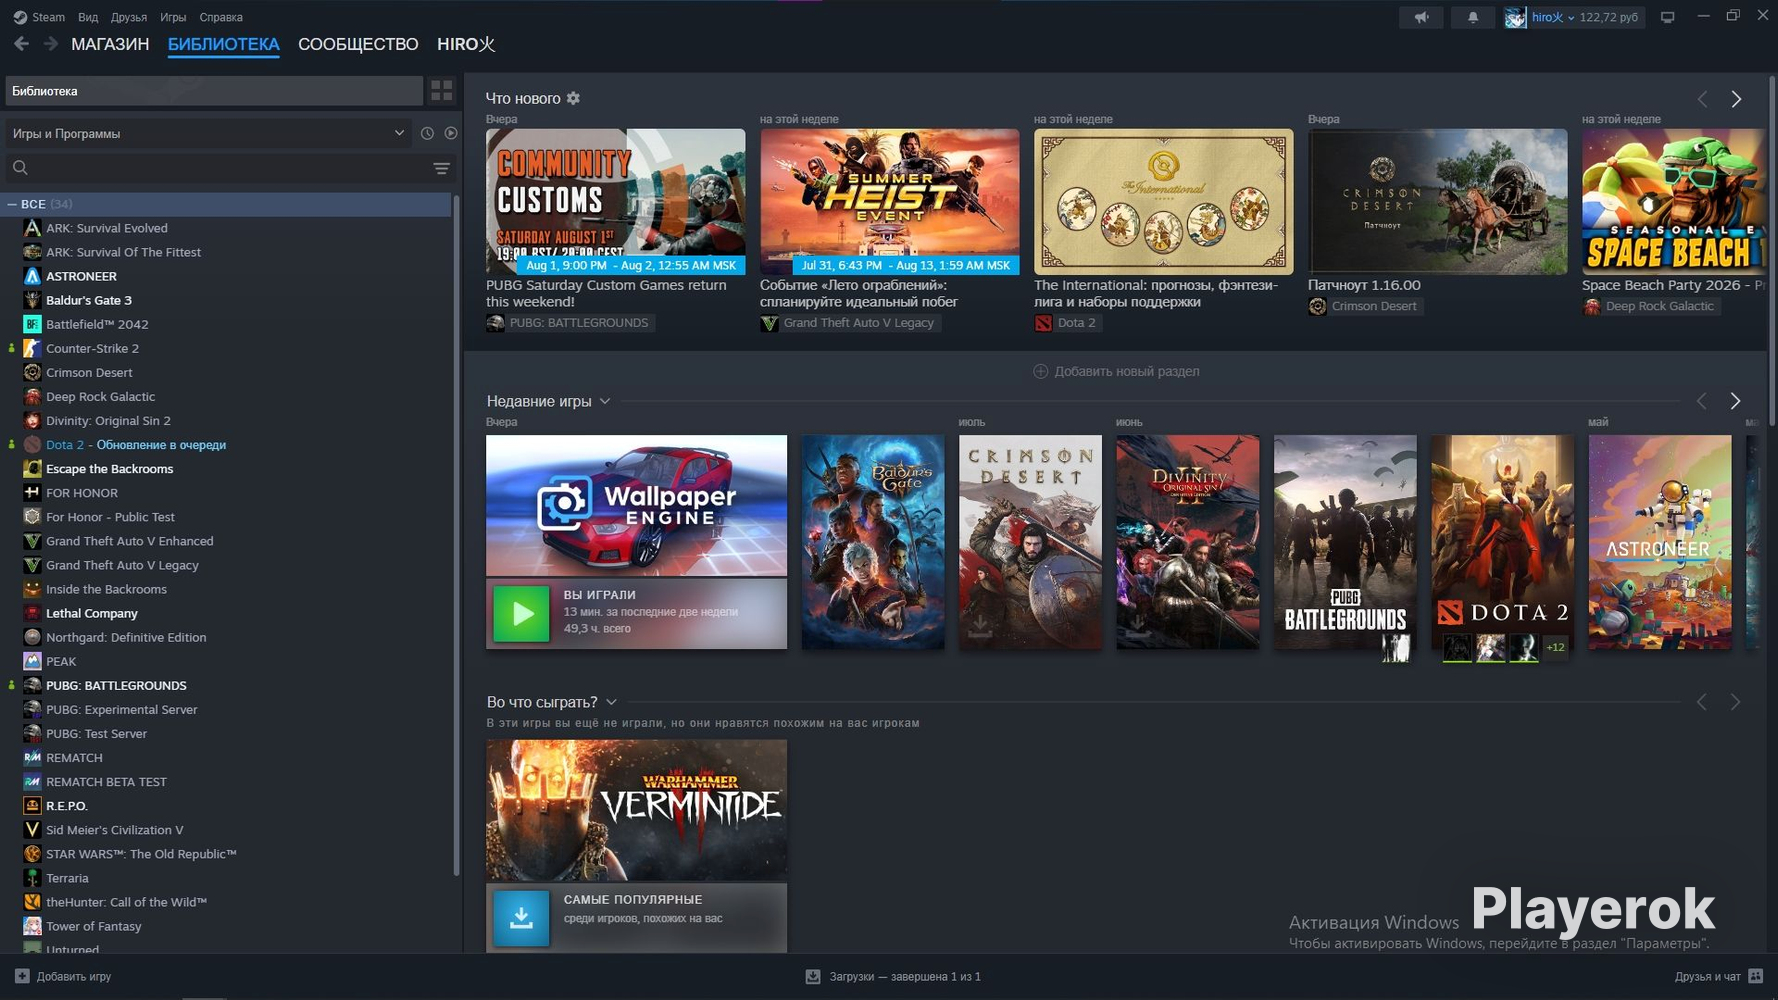
Task: Toggle ready-to-play filter icon
Action: point(451,133)
